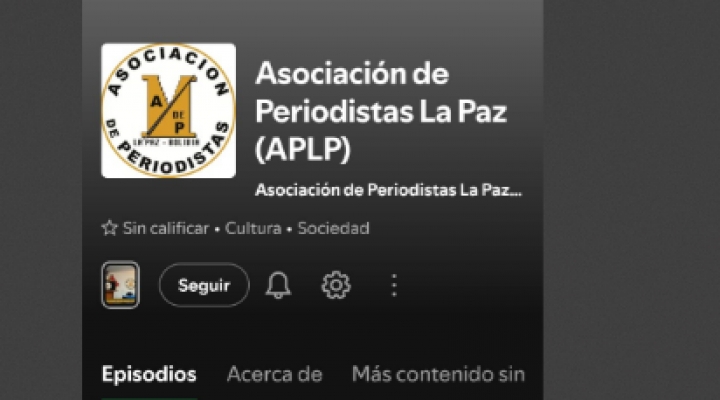The image size is (720, 400).
Task: Expand the truncated author name Asociación de Periodistas La Paz…
Action: [x=388, y=190]
